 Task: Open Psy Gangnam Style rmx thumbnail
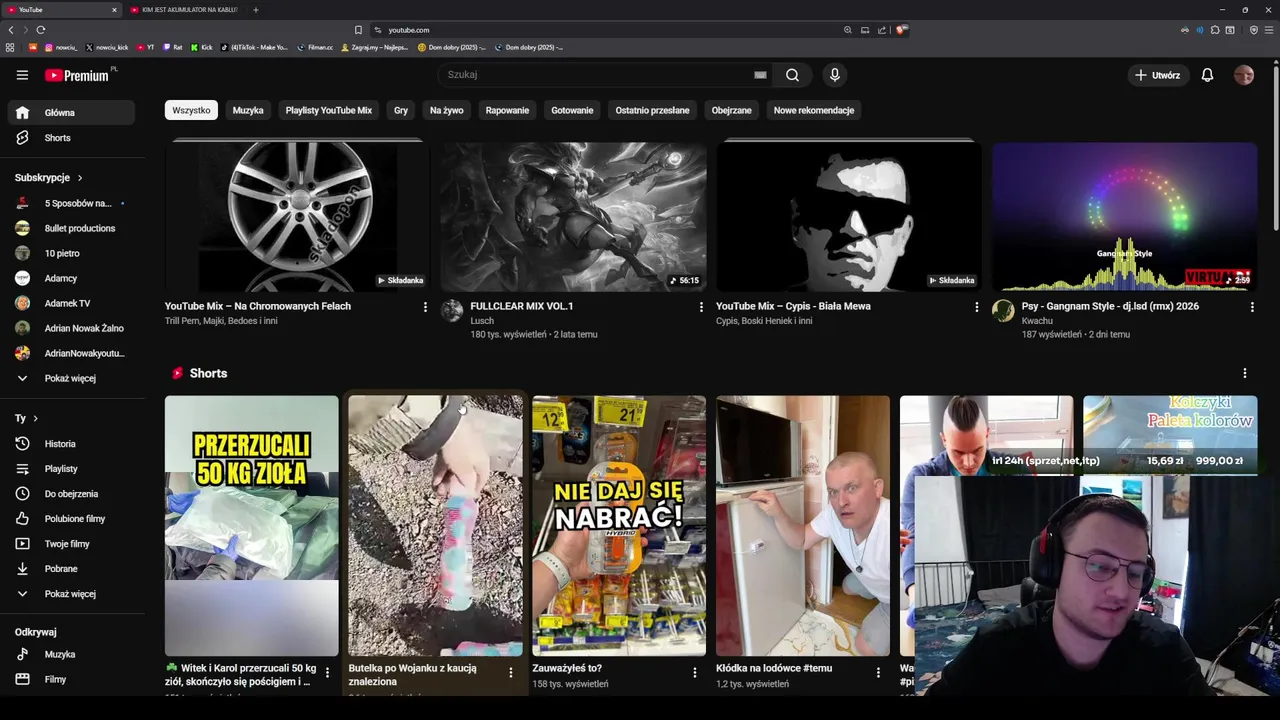point(1124,217)
